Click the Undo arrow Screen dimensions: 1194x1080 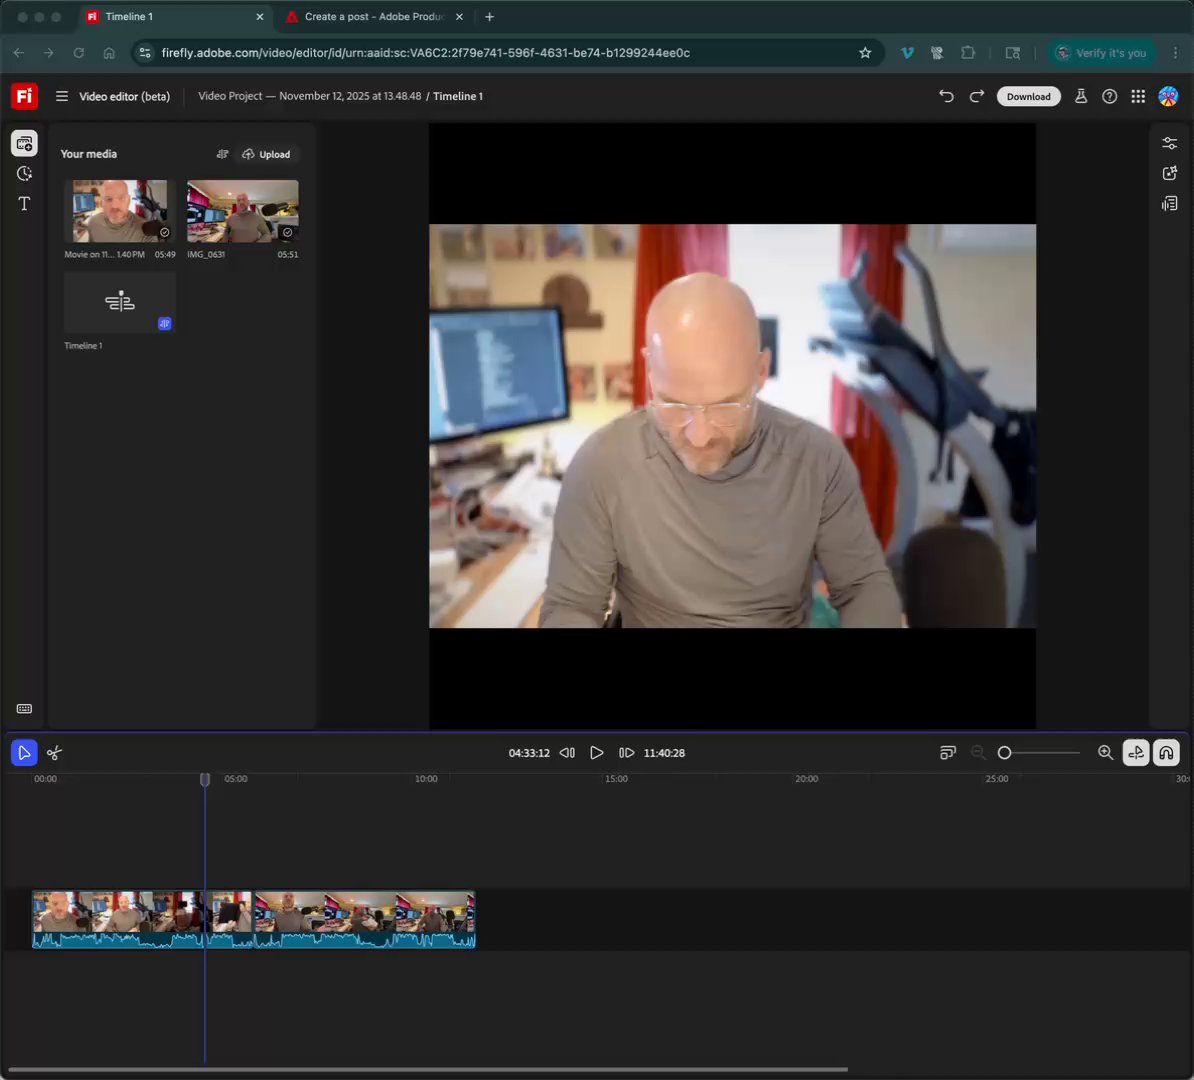point(946,96)
